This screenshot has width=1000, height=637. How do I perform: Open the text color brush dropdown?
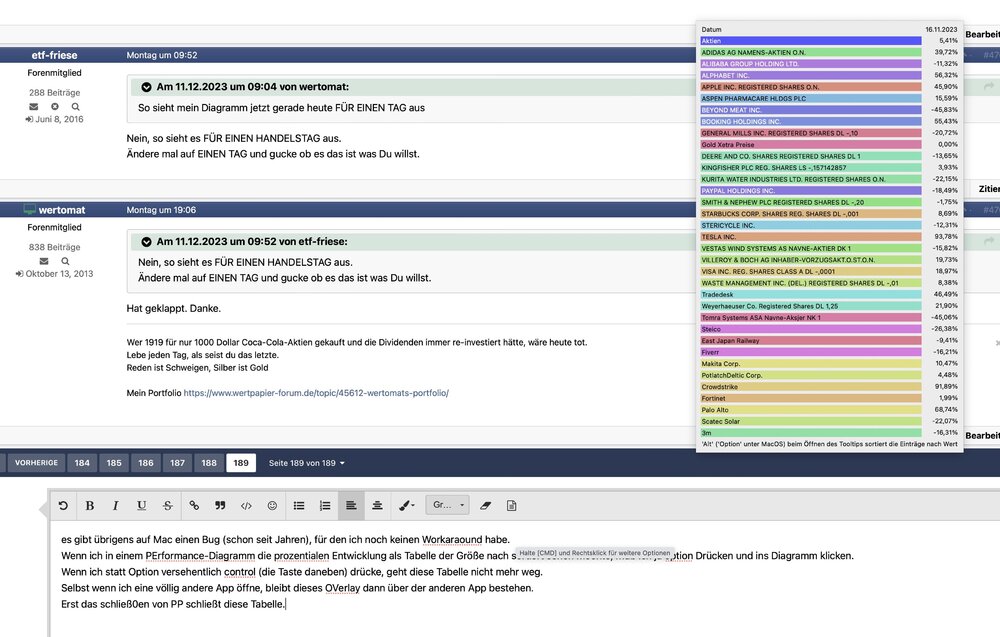(x=406, y=506)
